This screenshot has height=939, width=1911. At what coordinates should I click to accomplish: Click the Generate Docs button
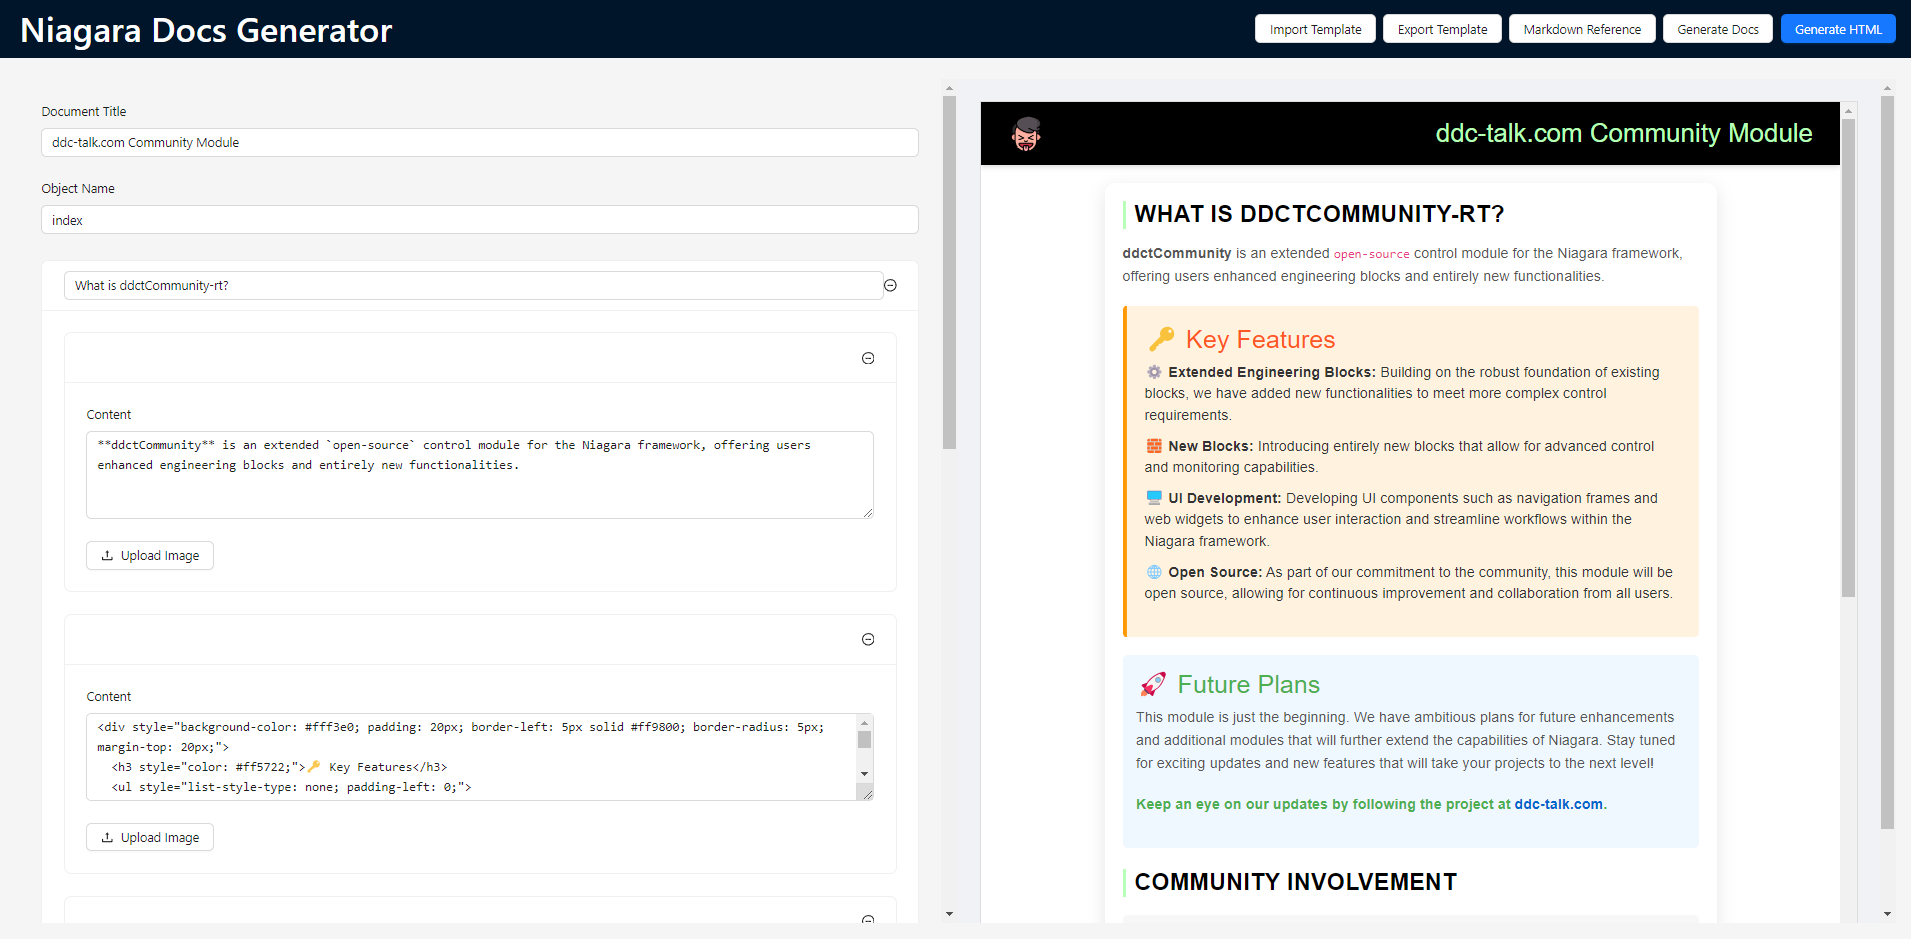pos(1718,29)
